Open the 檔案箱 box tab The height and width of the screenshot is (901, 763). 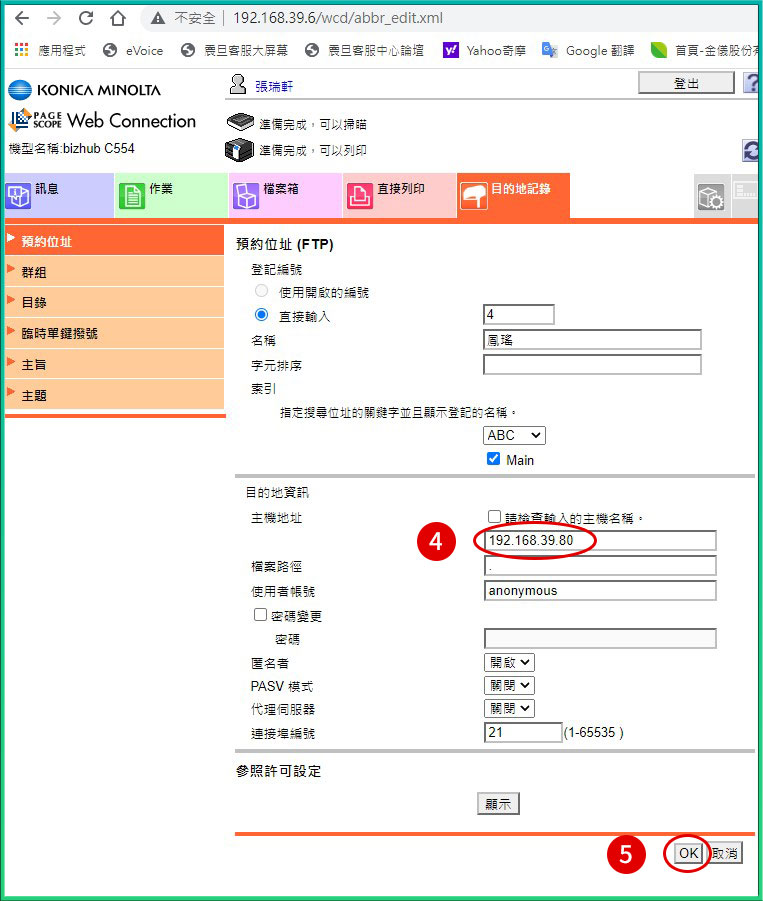tap(286, 195)
